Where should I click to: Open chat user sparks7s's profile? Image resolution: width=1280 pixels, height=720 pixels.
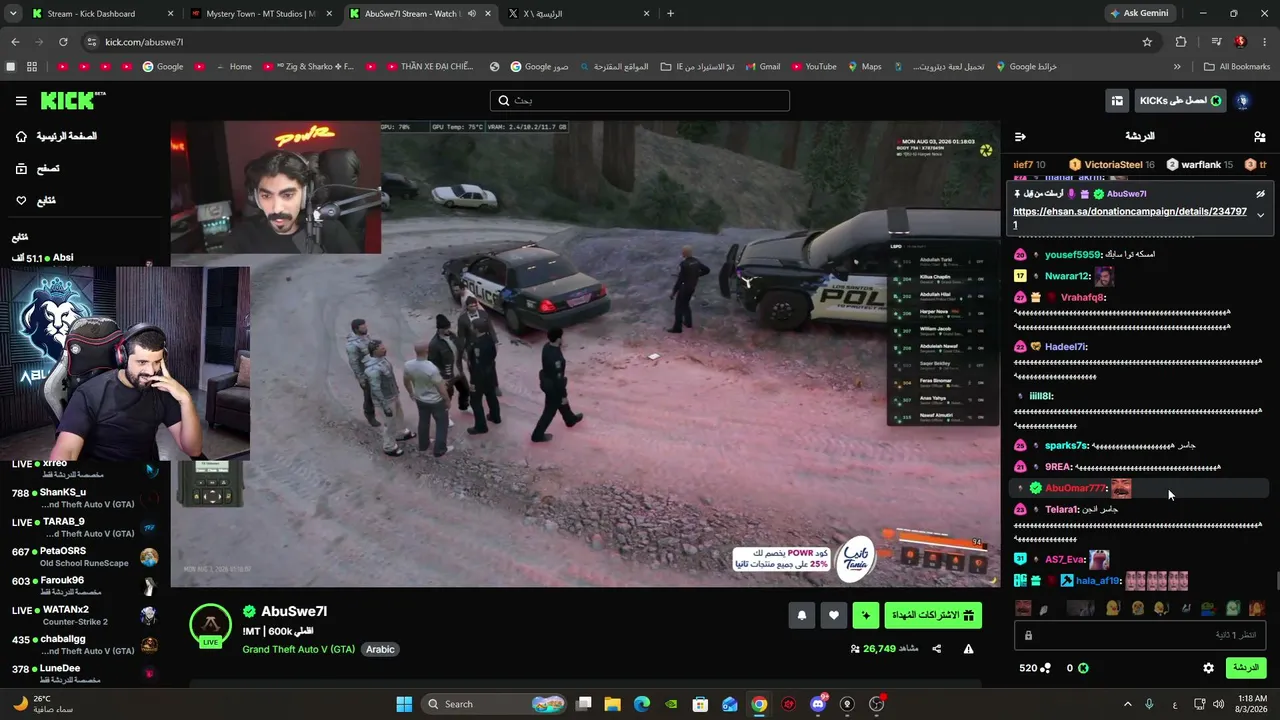pos(1066,446)
